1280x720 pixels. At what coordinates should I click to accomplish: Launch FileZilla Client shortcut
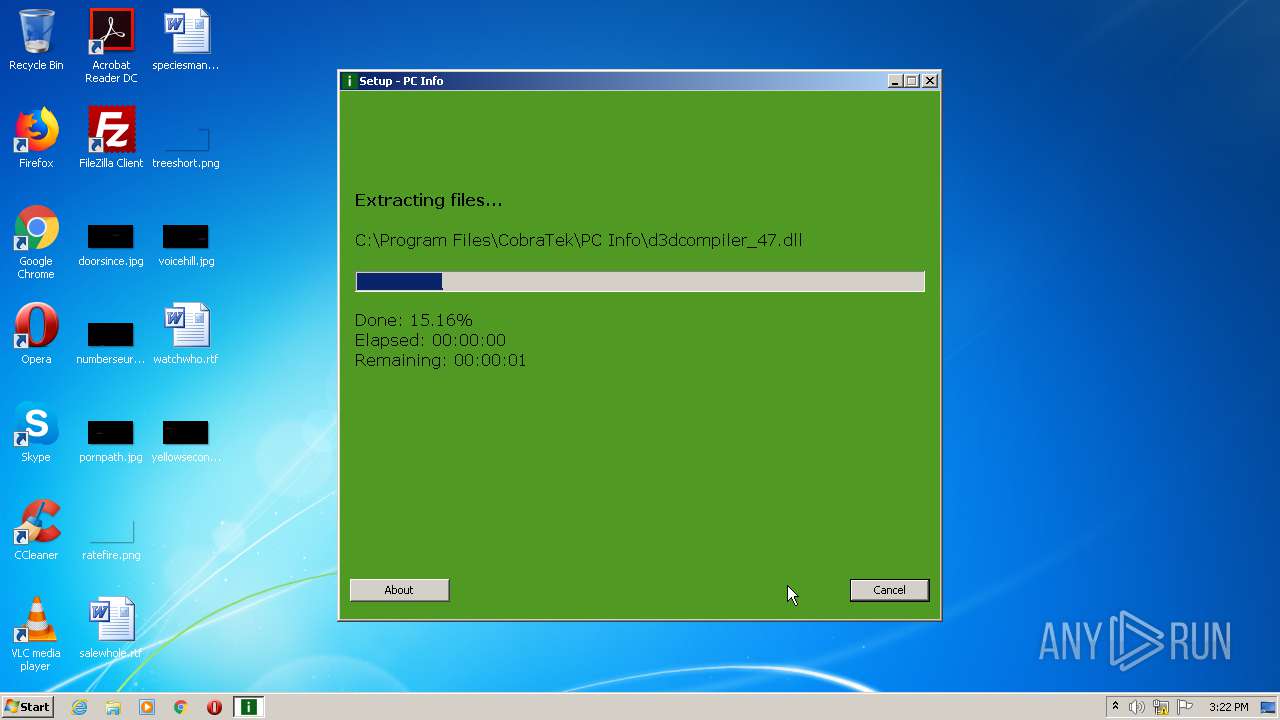tap(111, 138)
